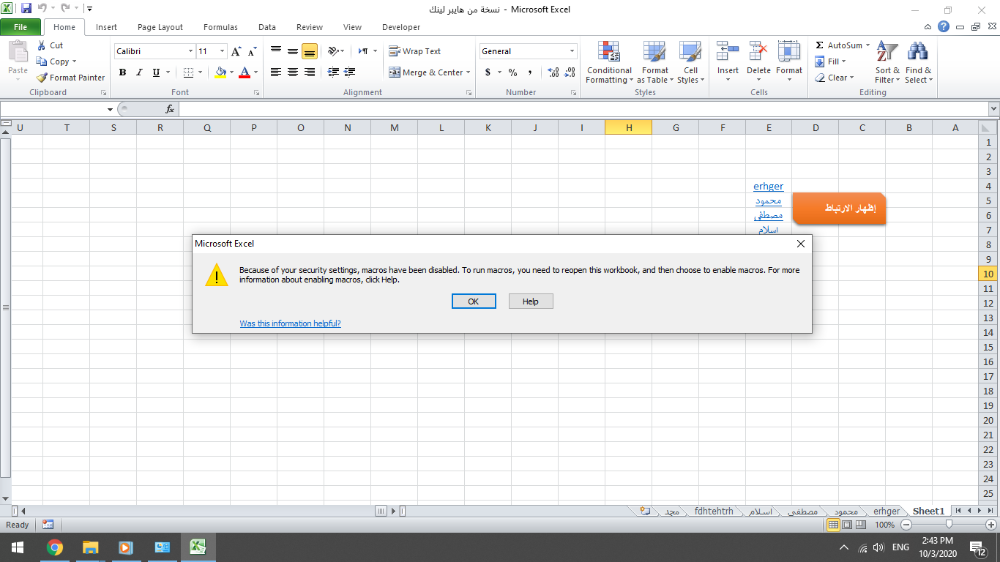Decrease font size with shrink icon
The image size is (1000, 562).
[x=252, y=52]
